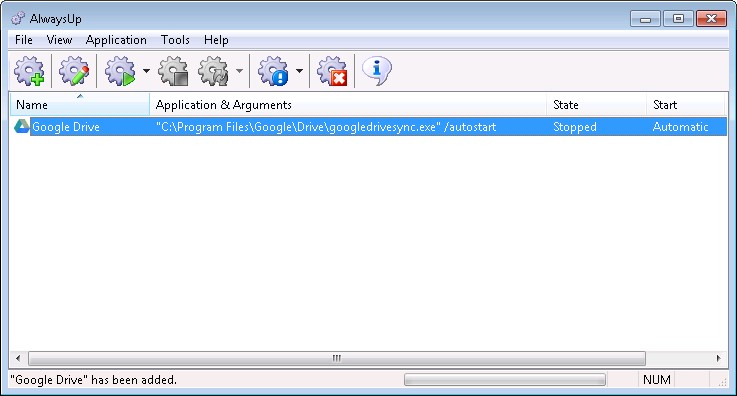Viewport: 737px width, 396px height.
Task: Open the Tools menu
Action: tap(175, 40)
